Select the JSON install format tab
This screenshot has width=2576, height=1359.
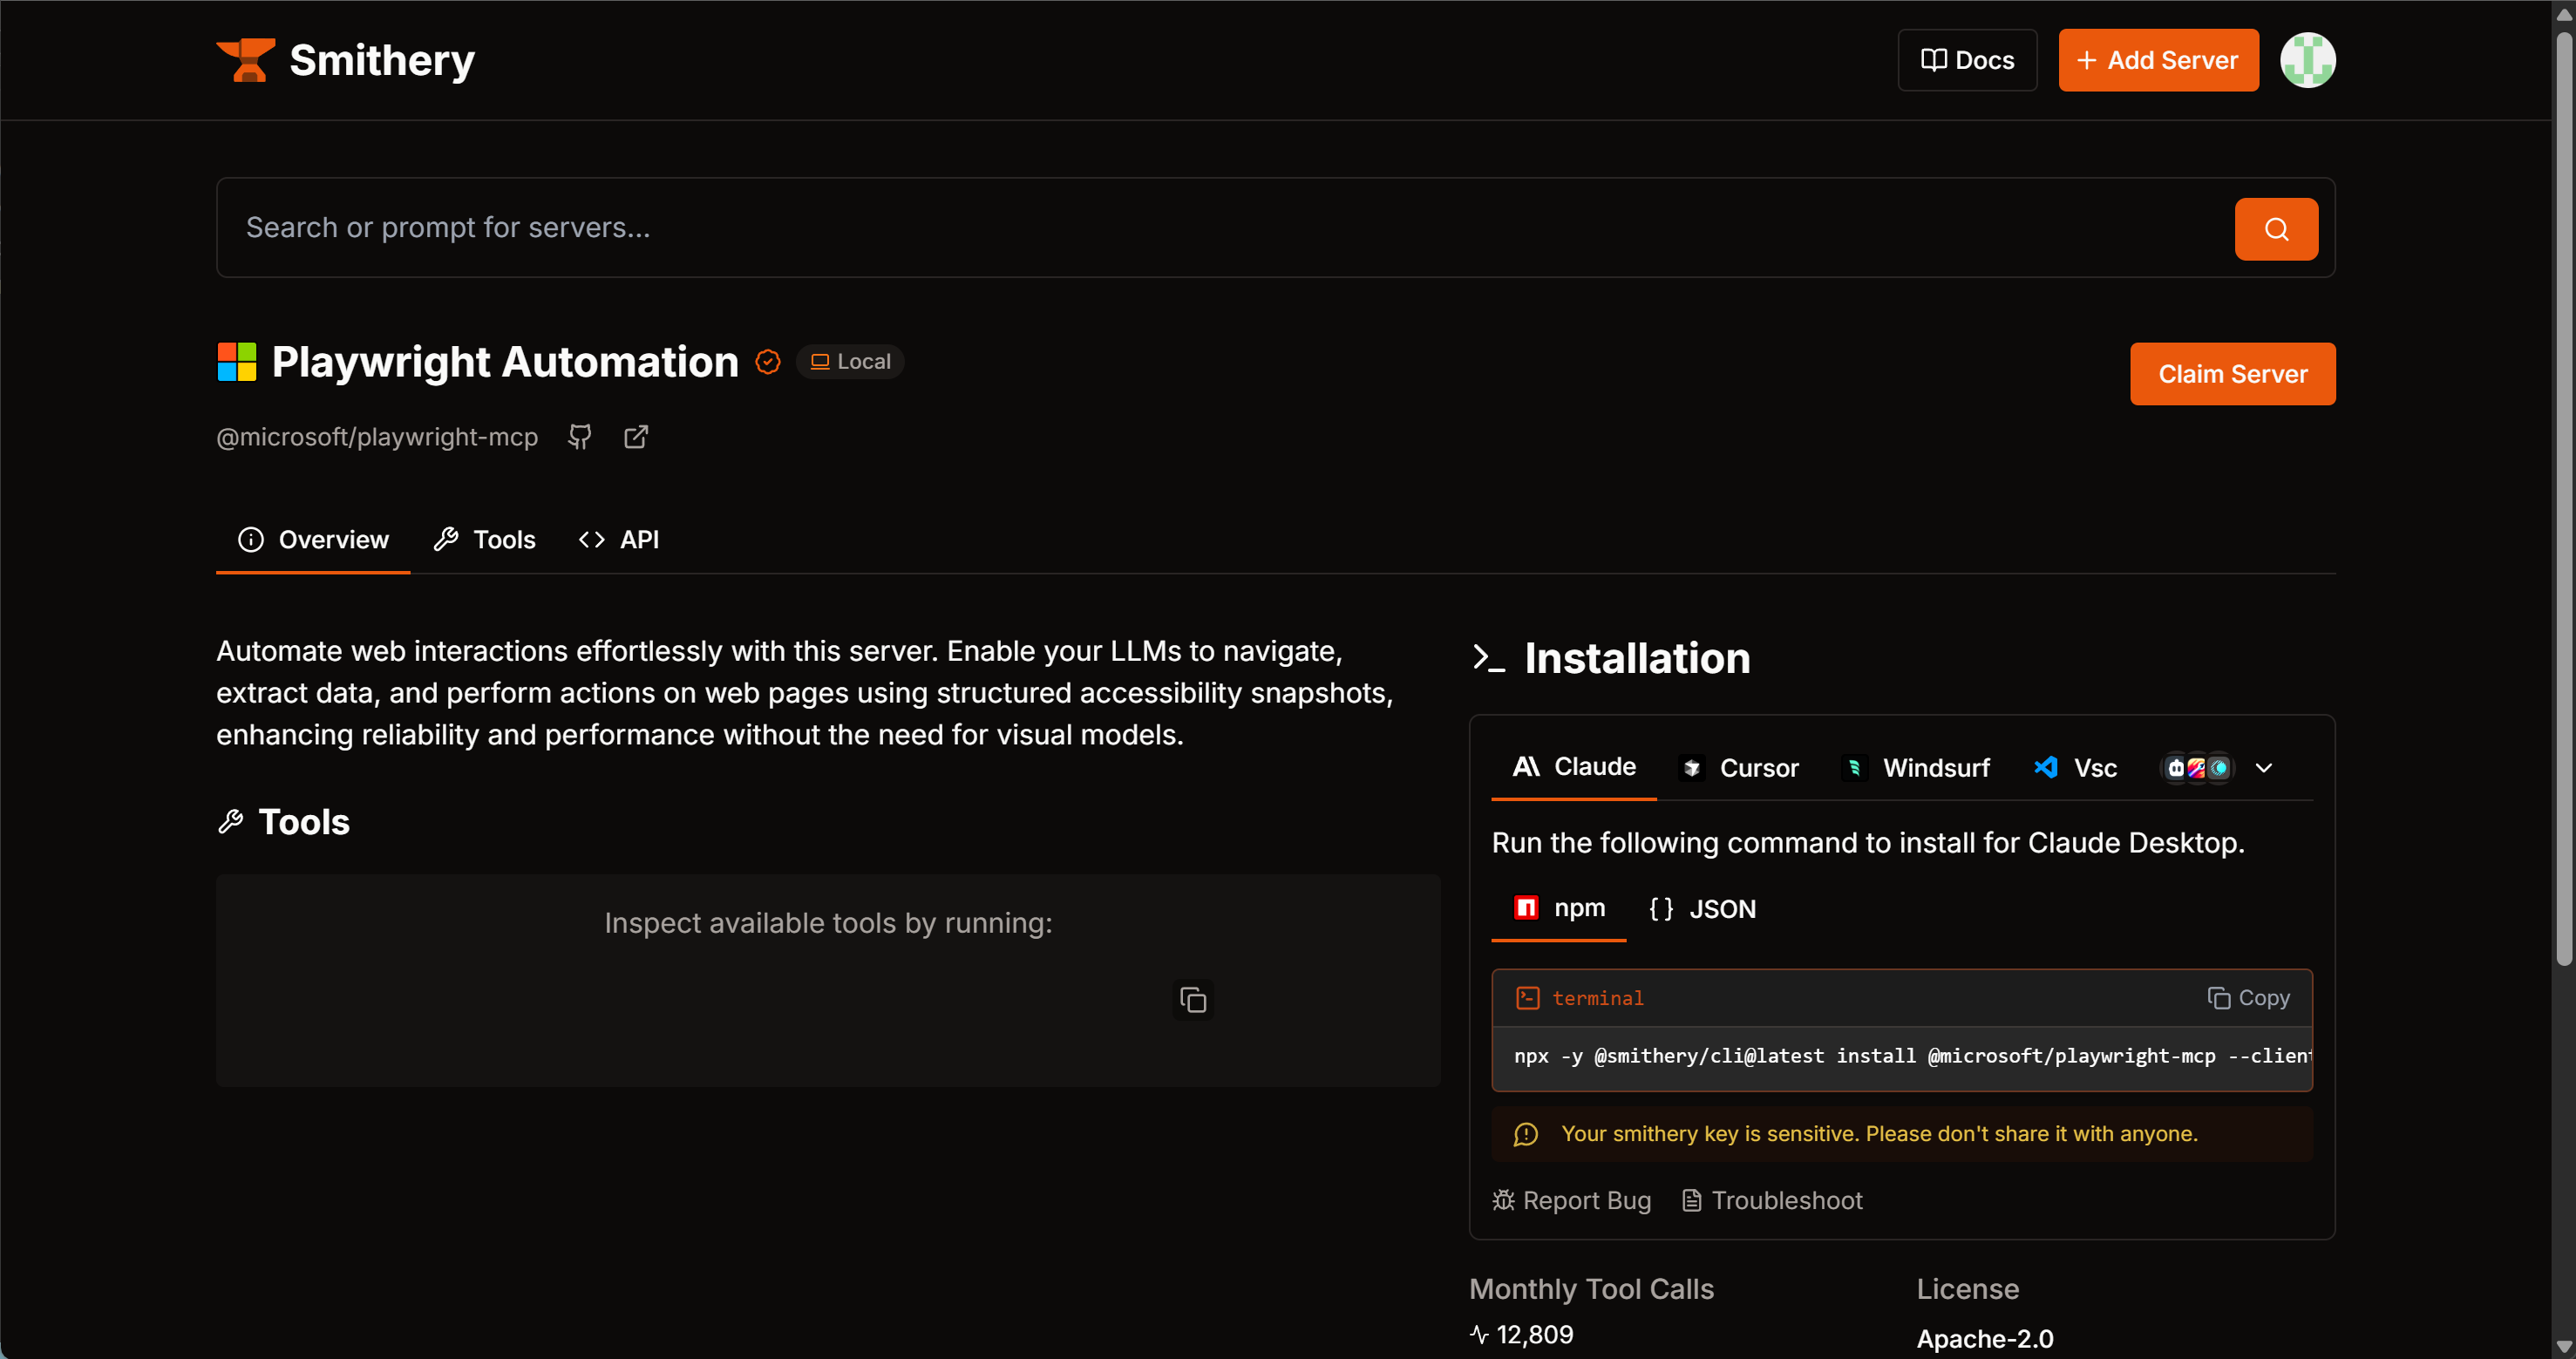(1703, 909)
